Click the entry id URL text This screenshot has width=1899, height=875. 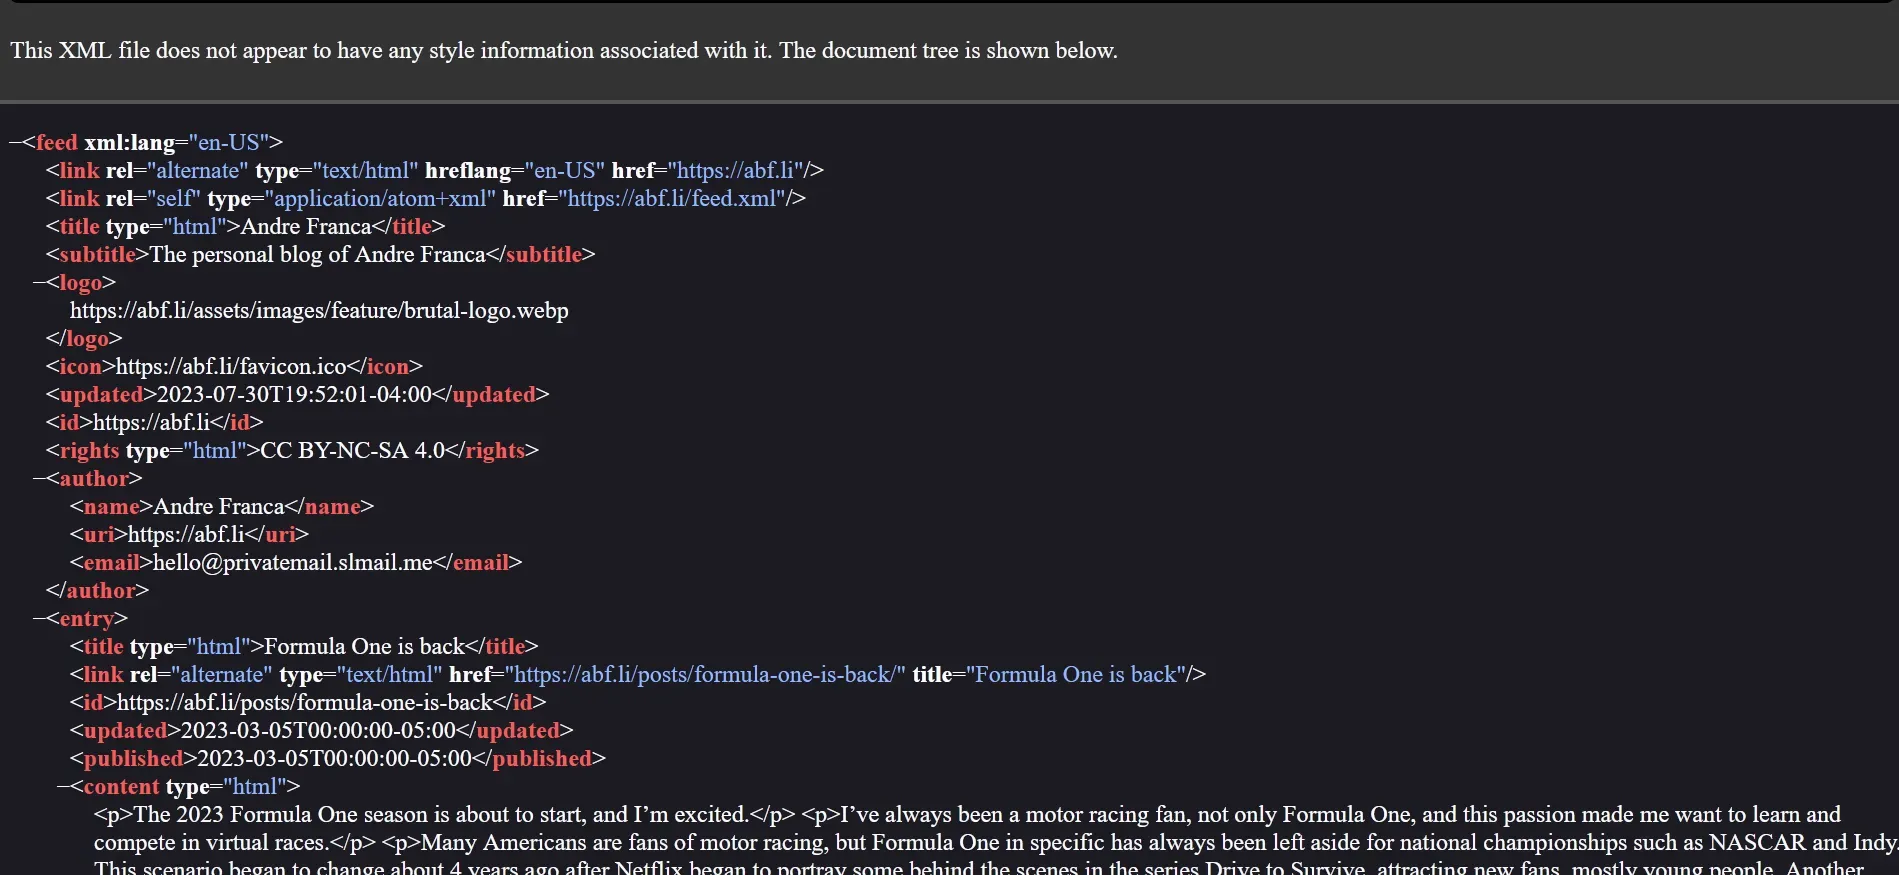305,703
